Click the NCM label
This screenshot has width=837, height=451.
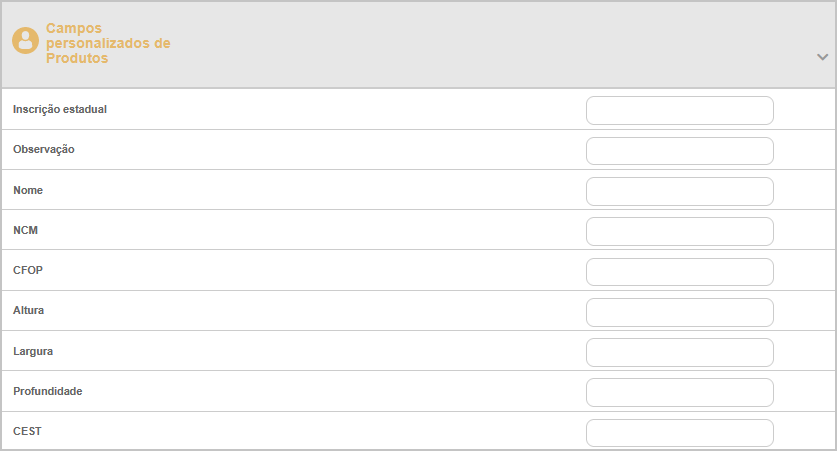click(x=26, y=230)
